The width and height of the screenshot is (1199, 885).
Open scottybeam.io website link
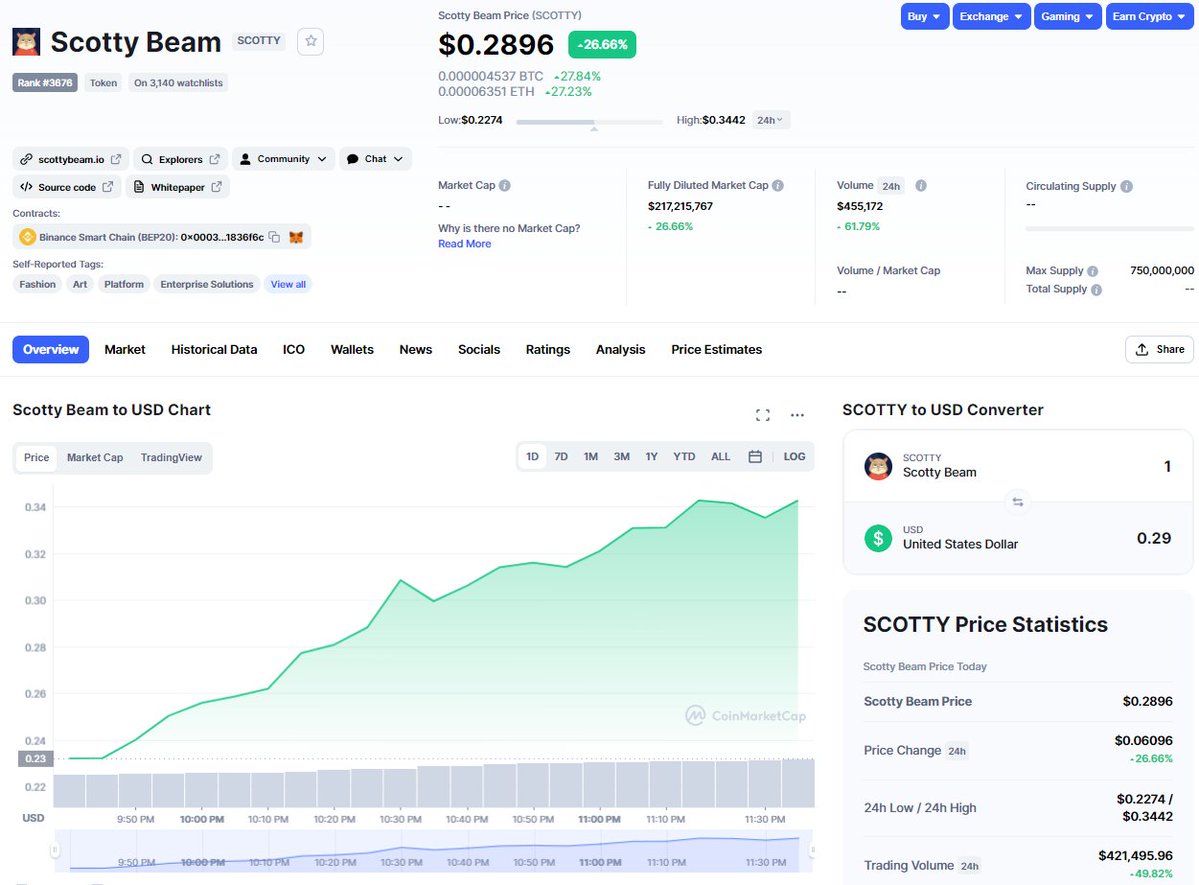pos(70,159)
